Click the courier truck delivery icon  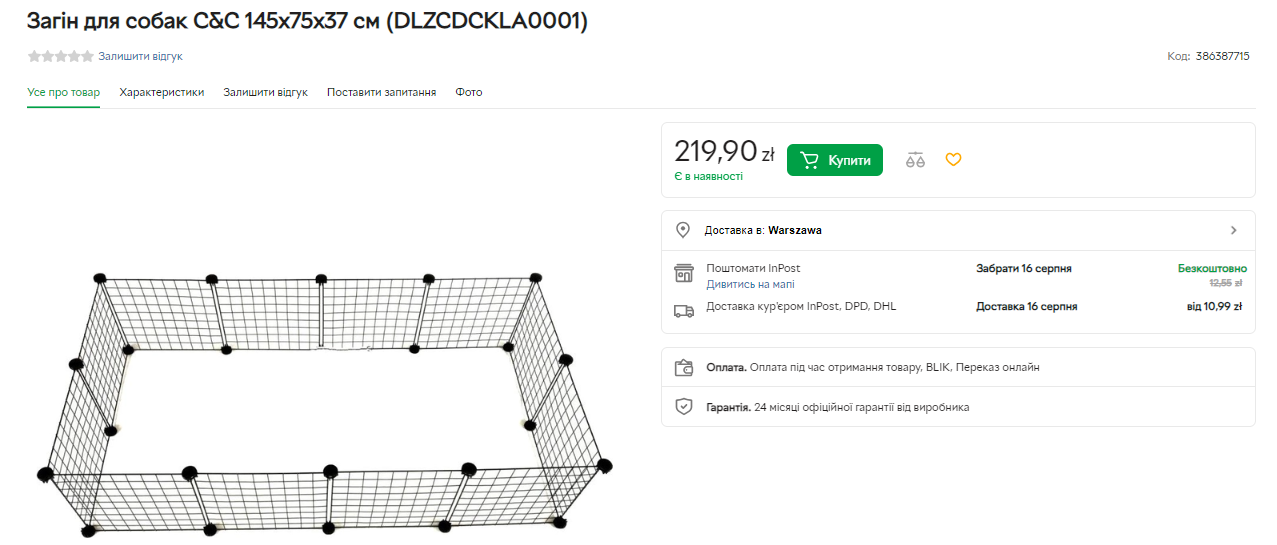click(x=684, y=310)
